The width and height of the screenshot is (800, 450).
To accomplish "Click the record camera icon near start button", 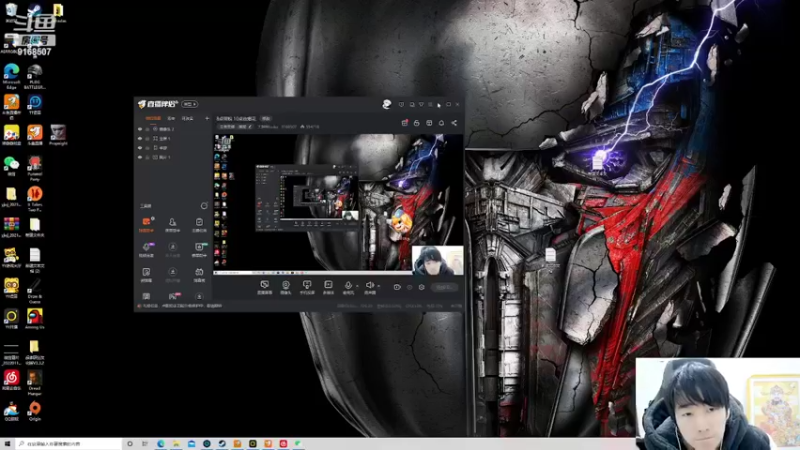I will coord(397,287).
